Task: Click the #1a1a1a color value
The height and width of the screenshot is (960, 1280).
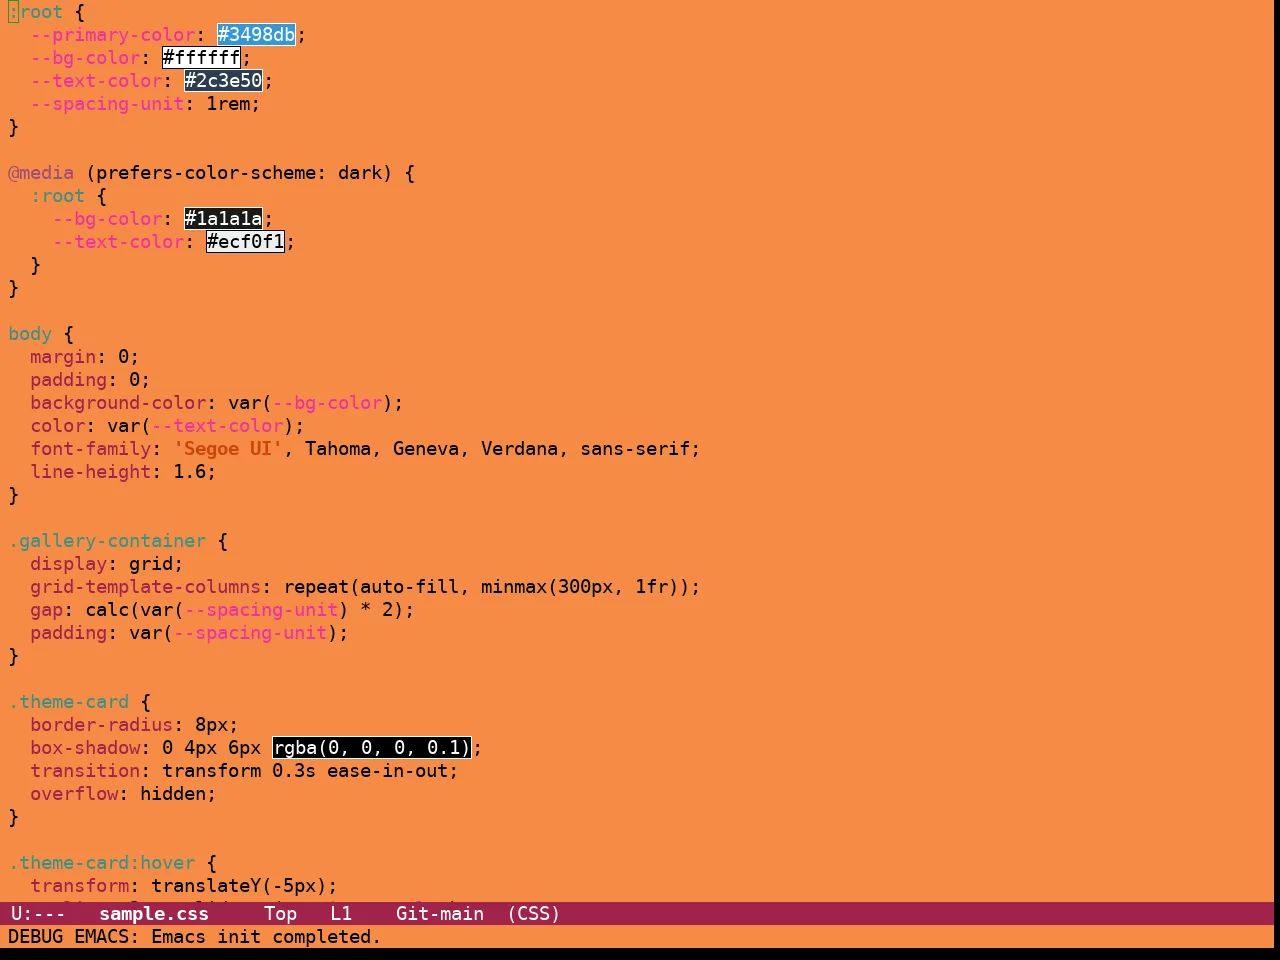Action: point(223,219)
